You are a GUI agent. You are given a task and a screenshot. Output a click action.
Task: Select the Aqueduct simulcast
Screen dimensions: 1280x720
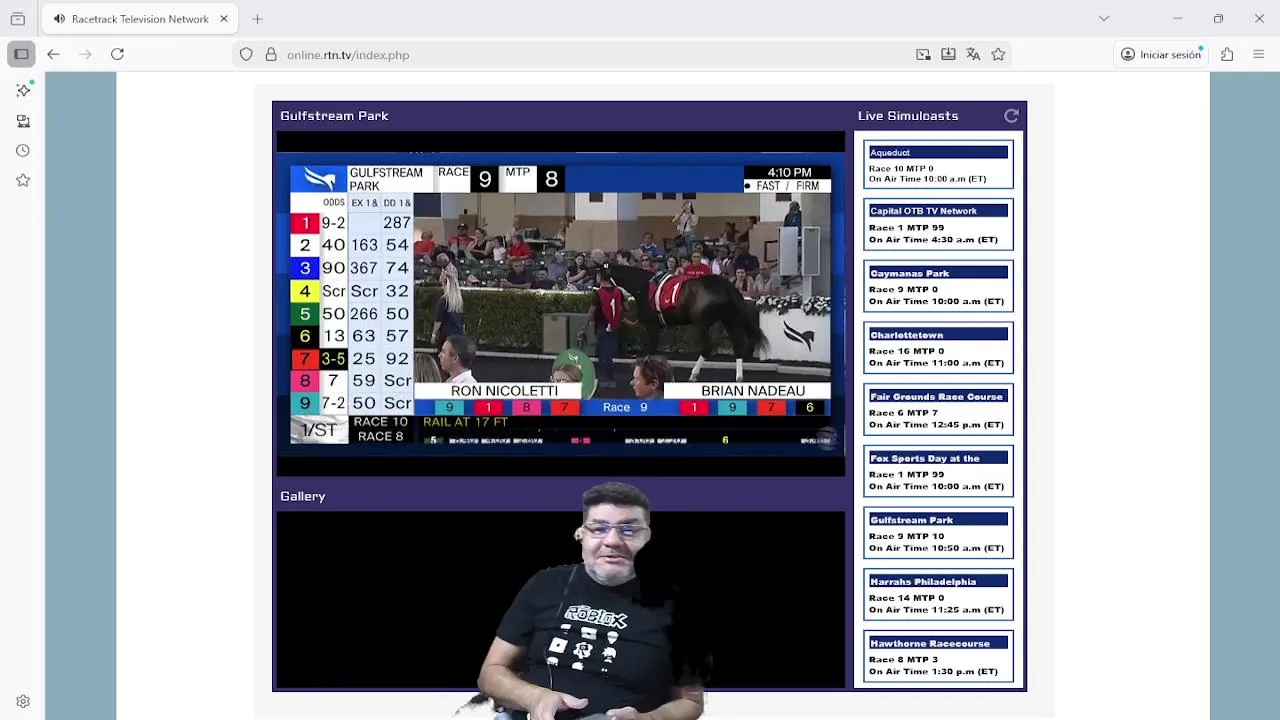(938, 165)
